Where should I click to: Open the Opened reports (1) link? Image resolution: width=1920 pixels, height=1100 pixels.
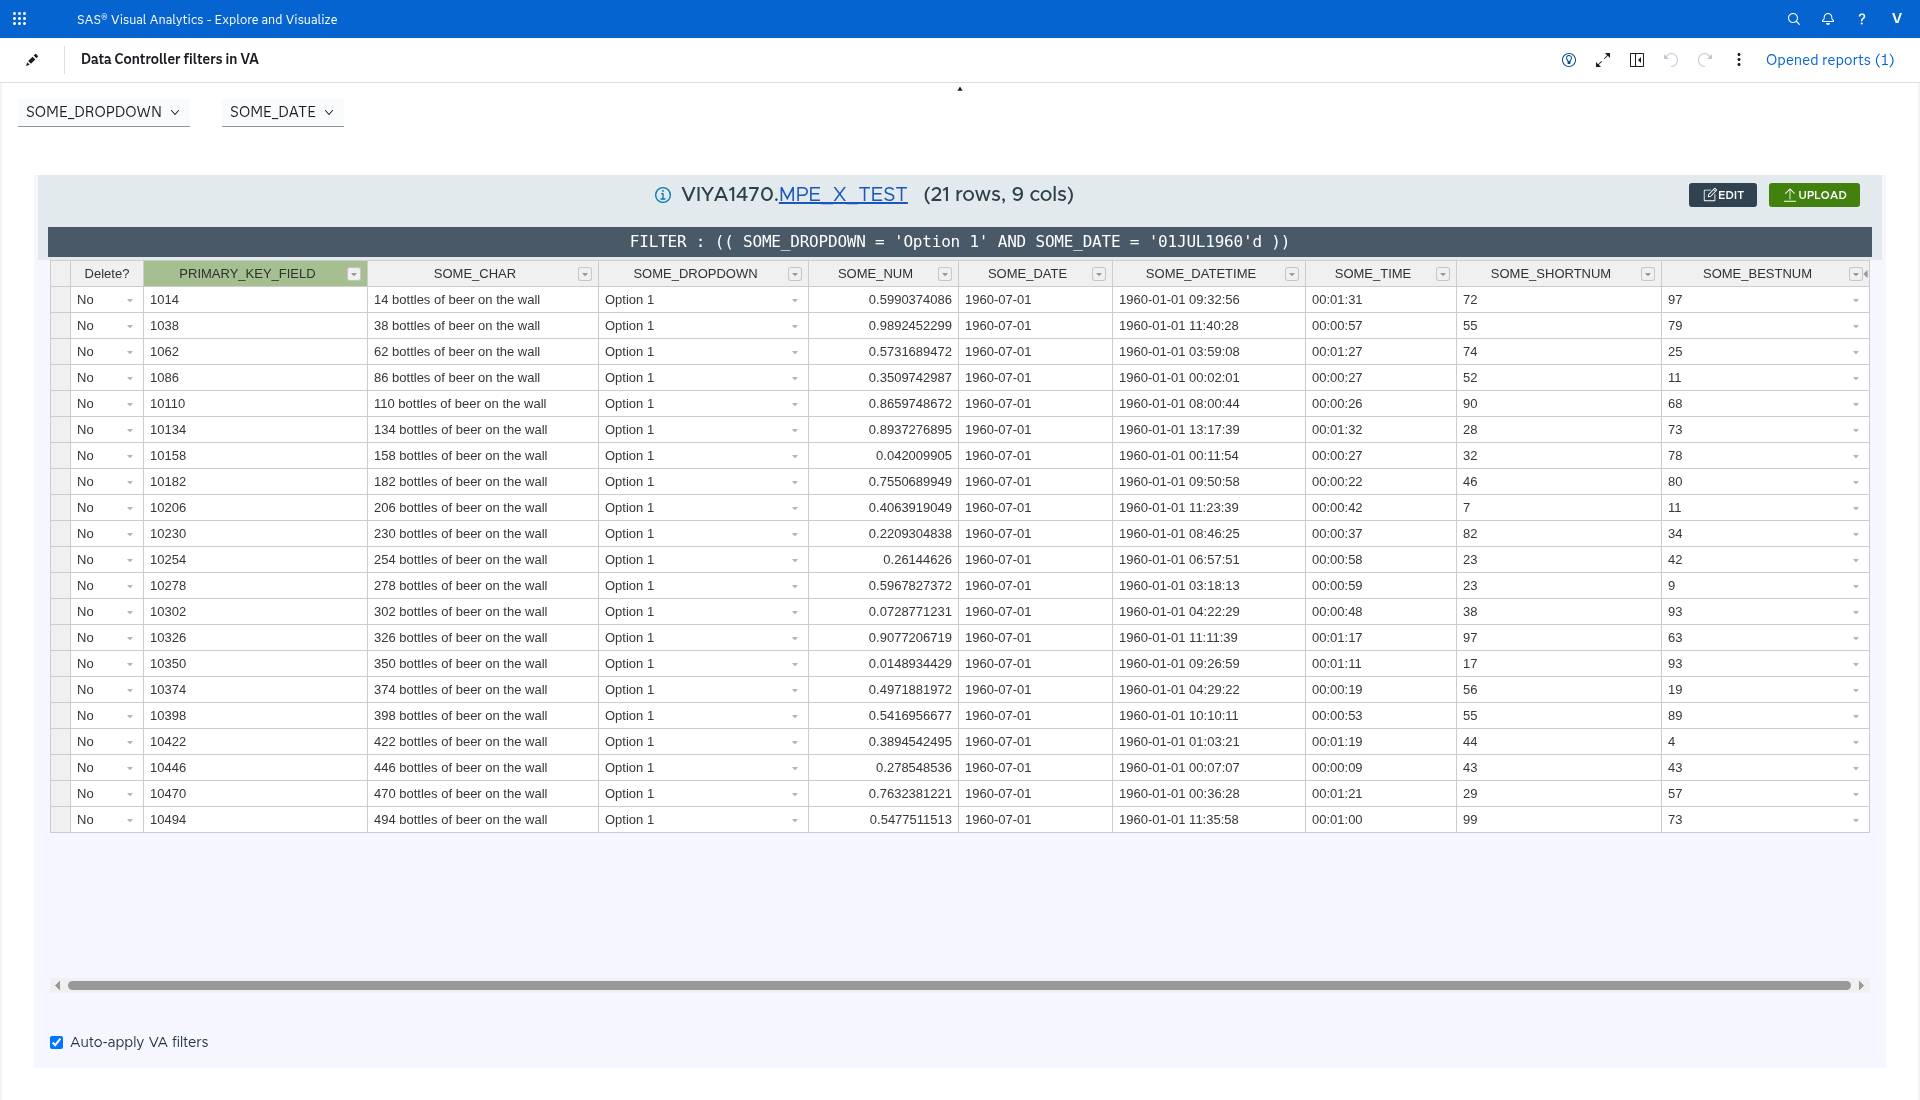(x=1830, y=60)
